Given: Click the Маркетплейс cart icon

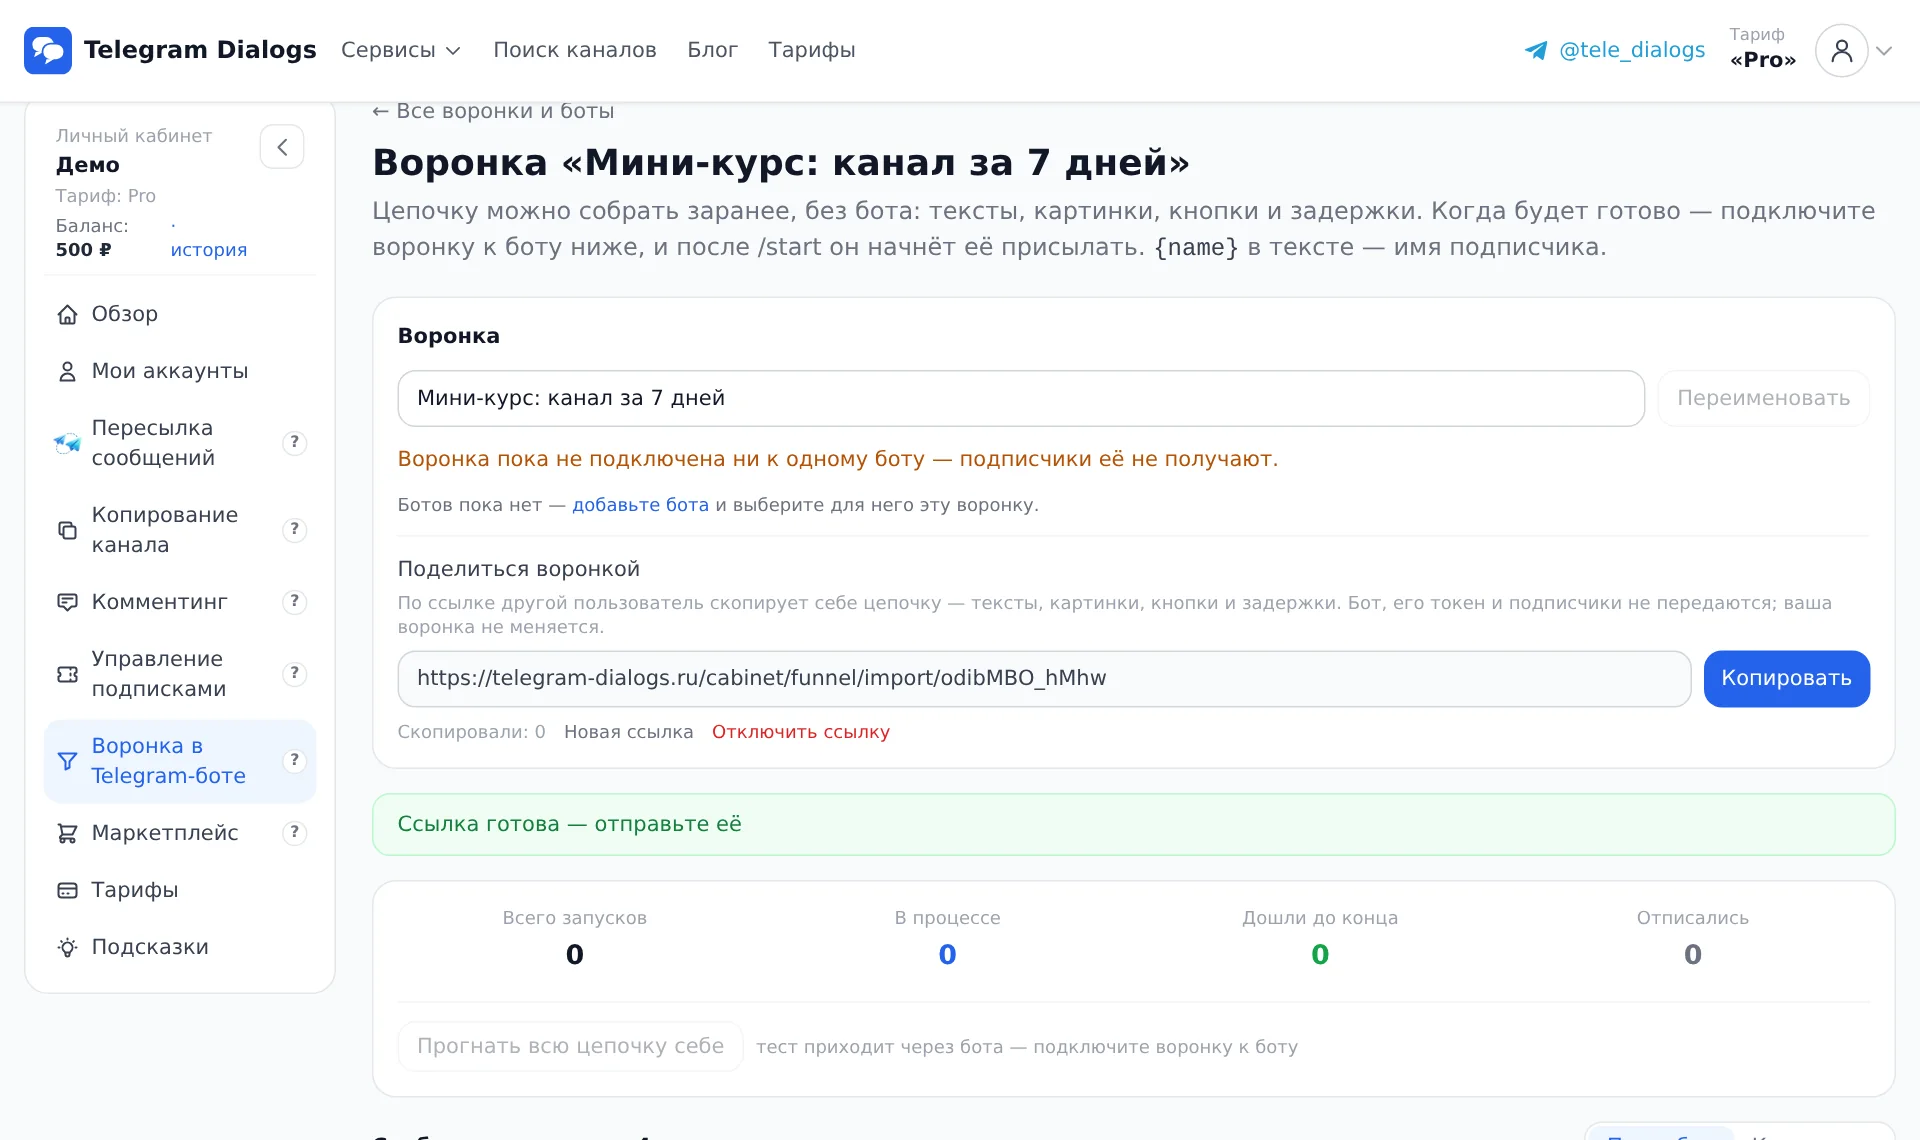Looking at the screenshot, I should click(67, 833).
